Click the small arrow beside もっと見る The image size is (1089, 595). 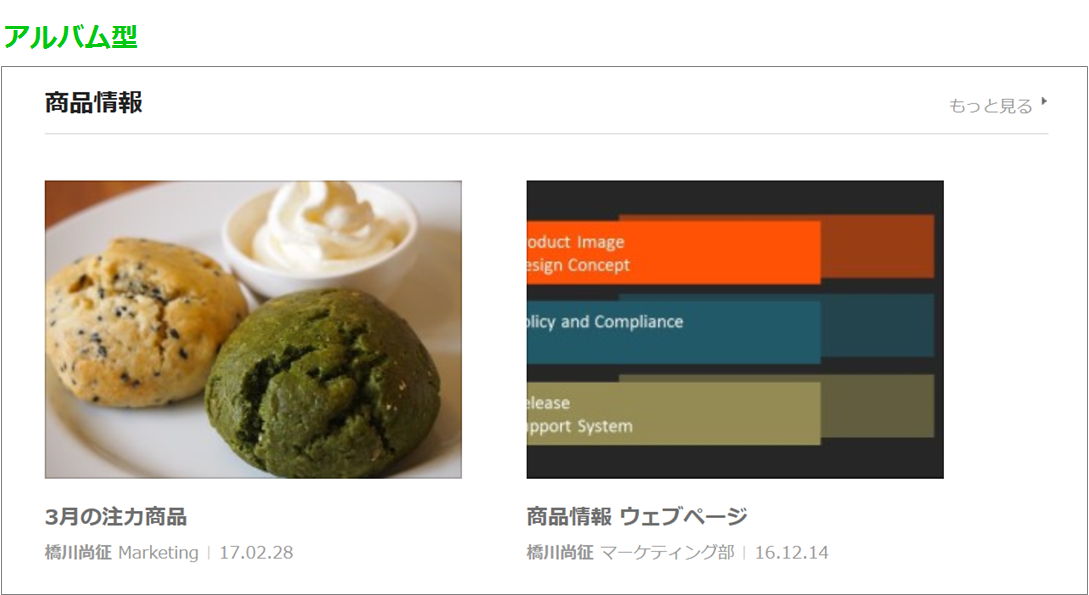tap(1044, 102)
